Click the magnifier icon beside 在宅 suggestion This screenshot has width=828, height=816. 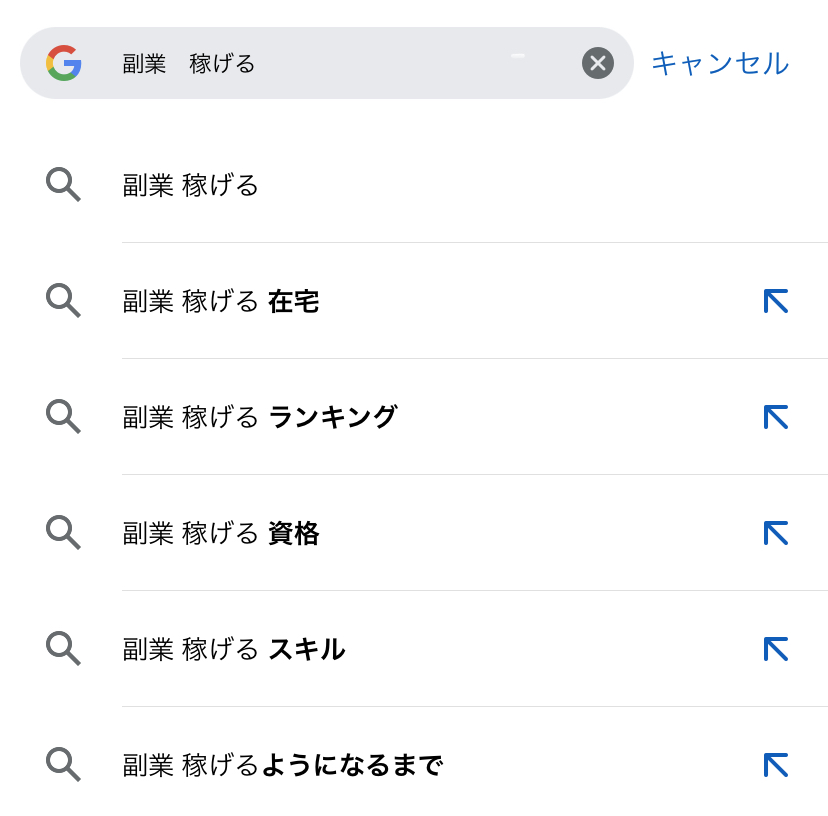pos(63,300)
